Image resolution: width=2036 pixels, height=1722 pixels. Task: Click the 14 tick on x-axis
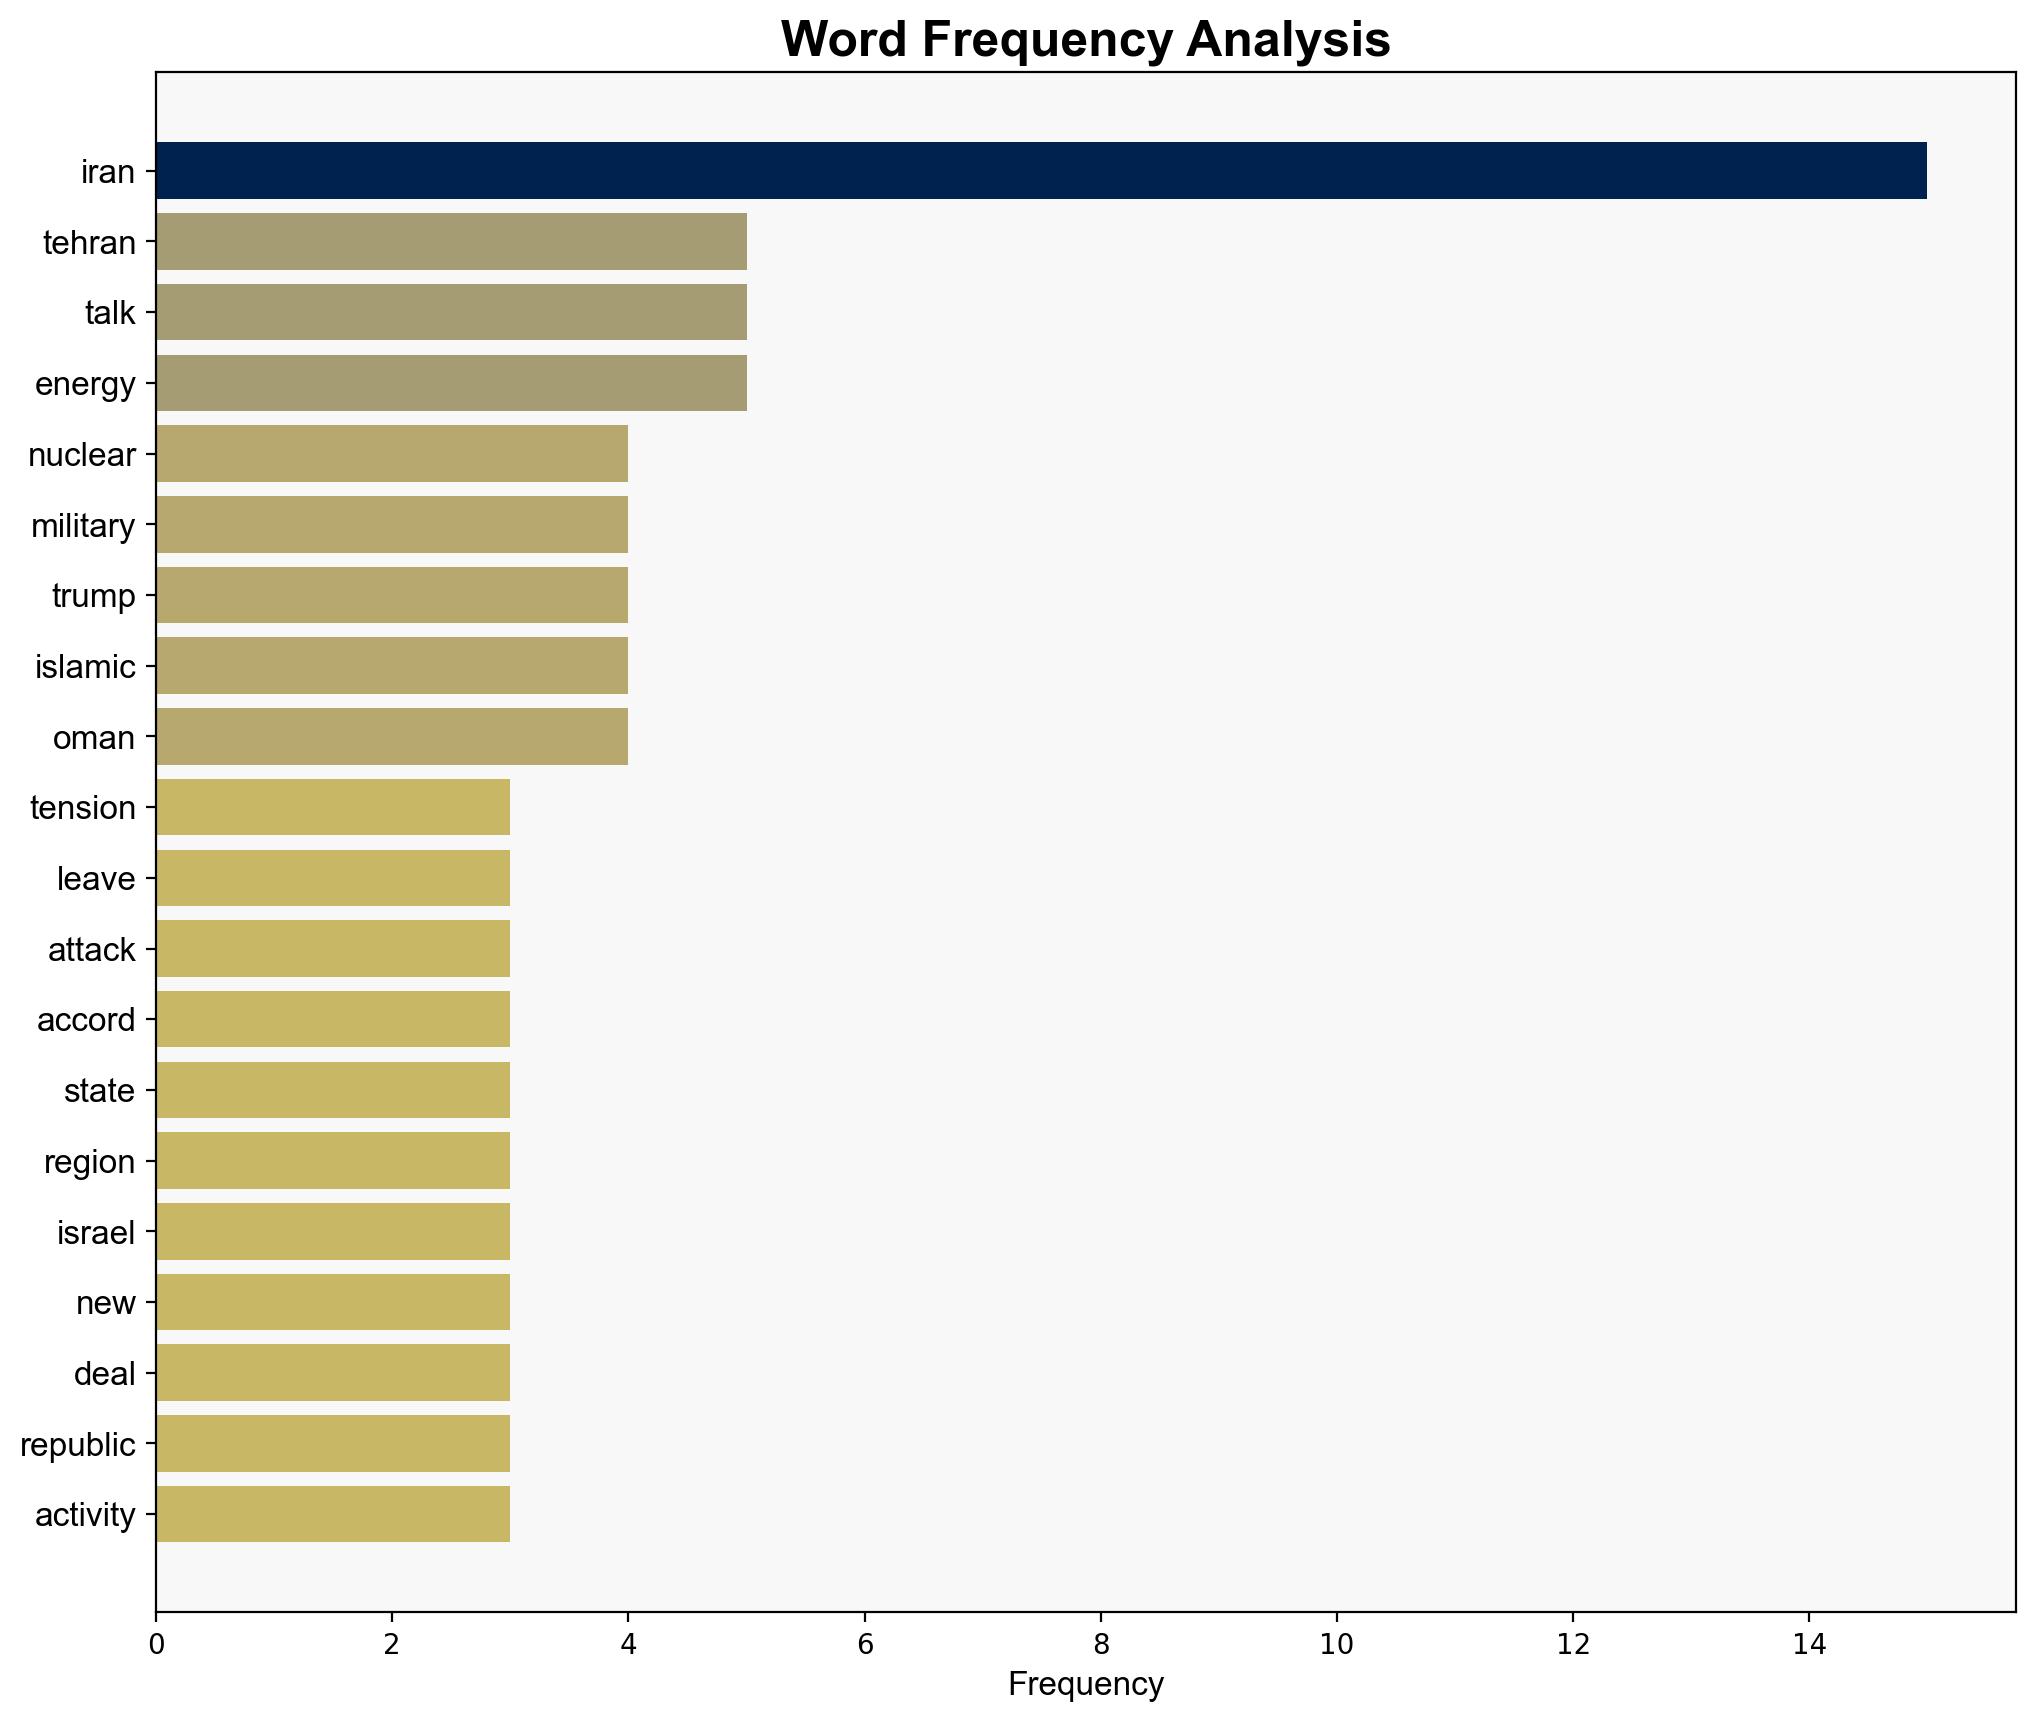tap(1809, 1644)
